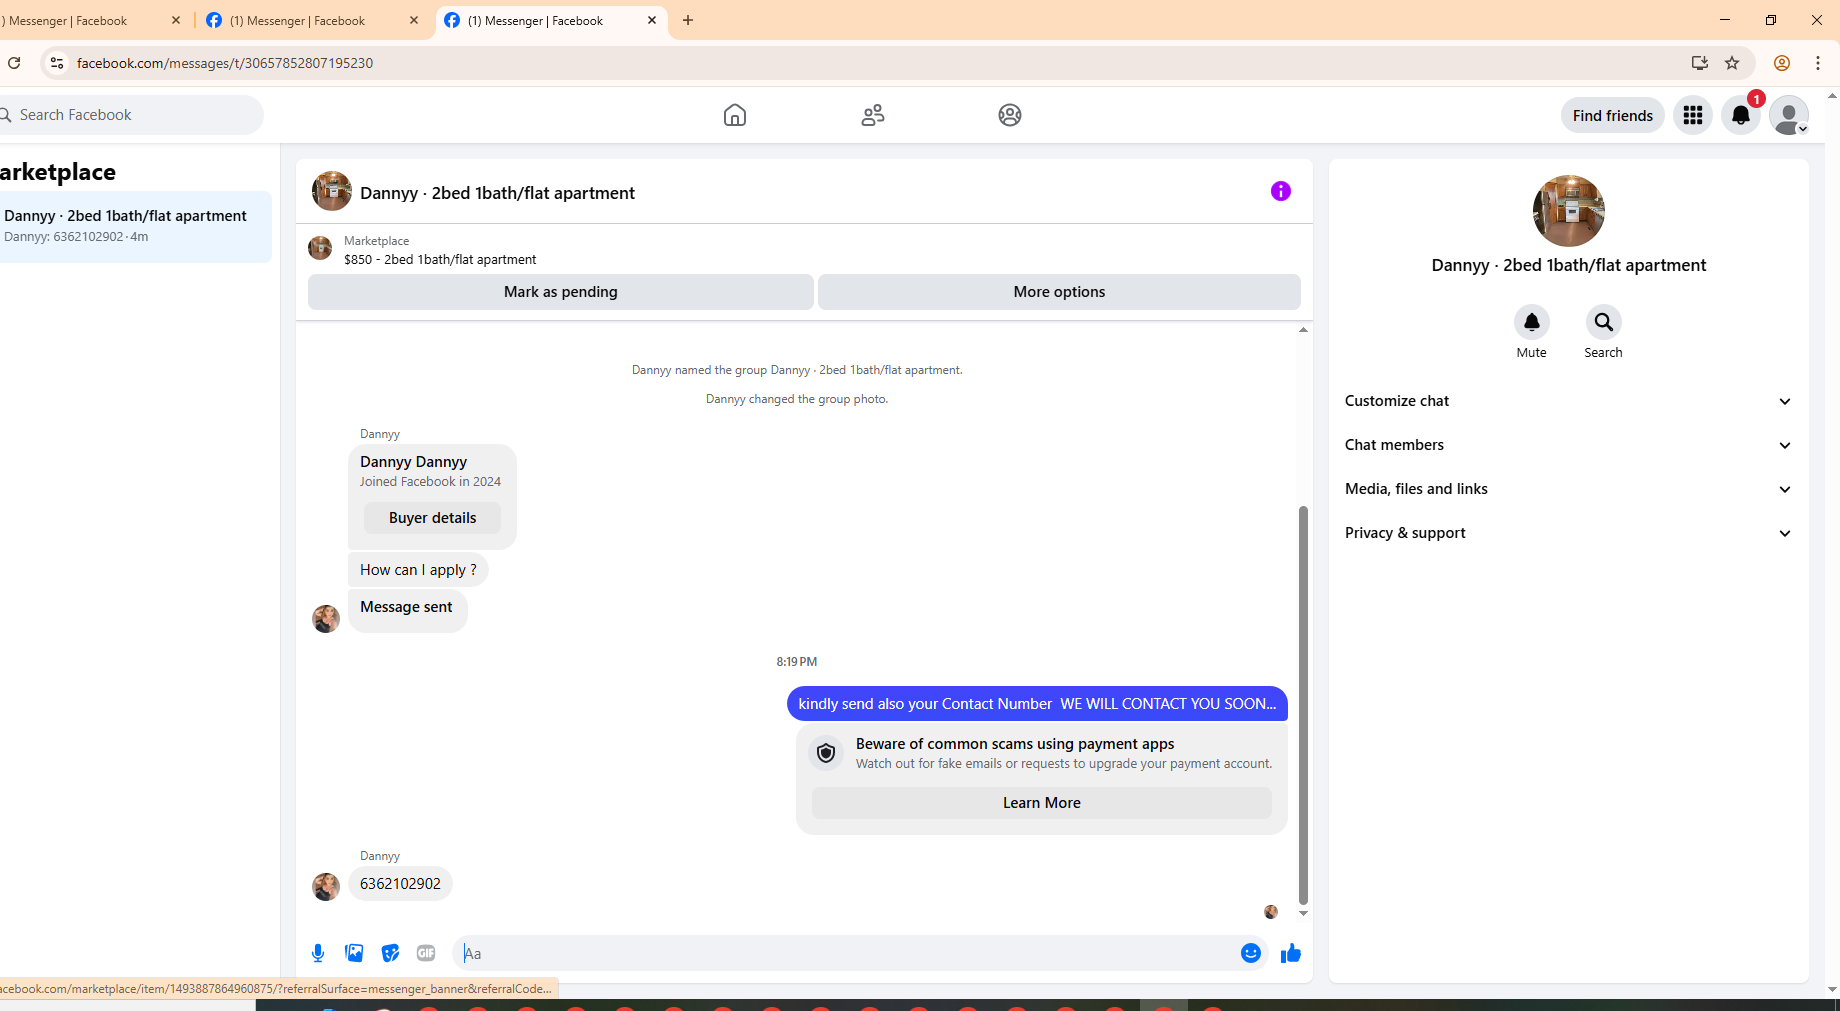This screenshot has width=1840, height=1011.
Task: Click the message input field
Action: [845, 953]
